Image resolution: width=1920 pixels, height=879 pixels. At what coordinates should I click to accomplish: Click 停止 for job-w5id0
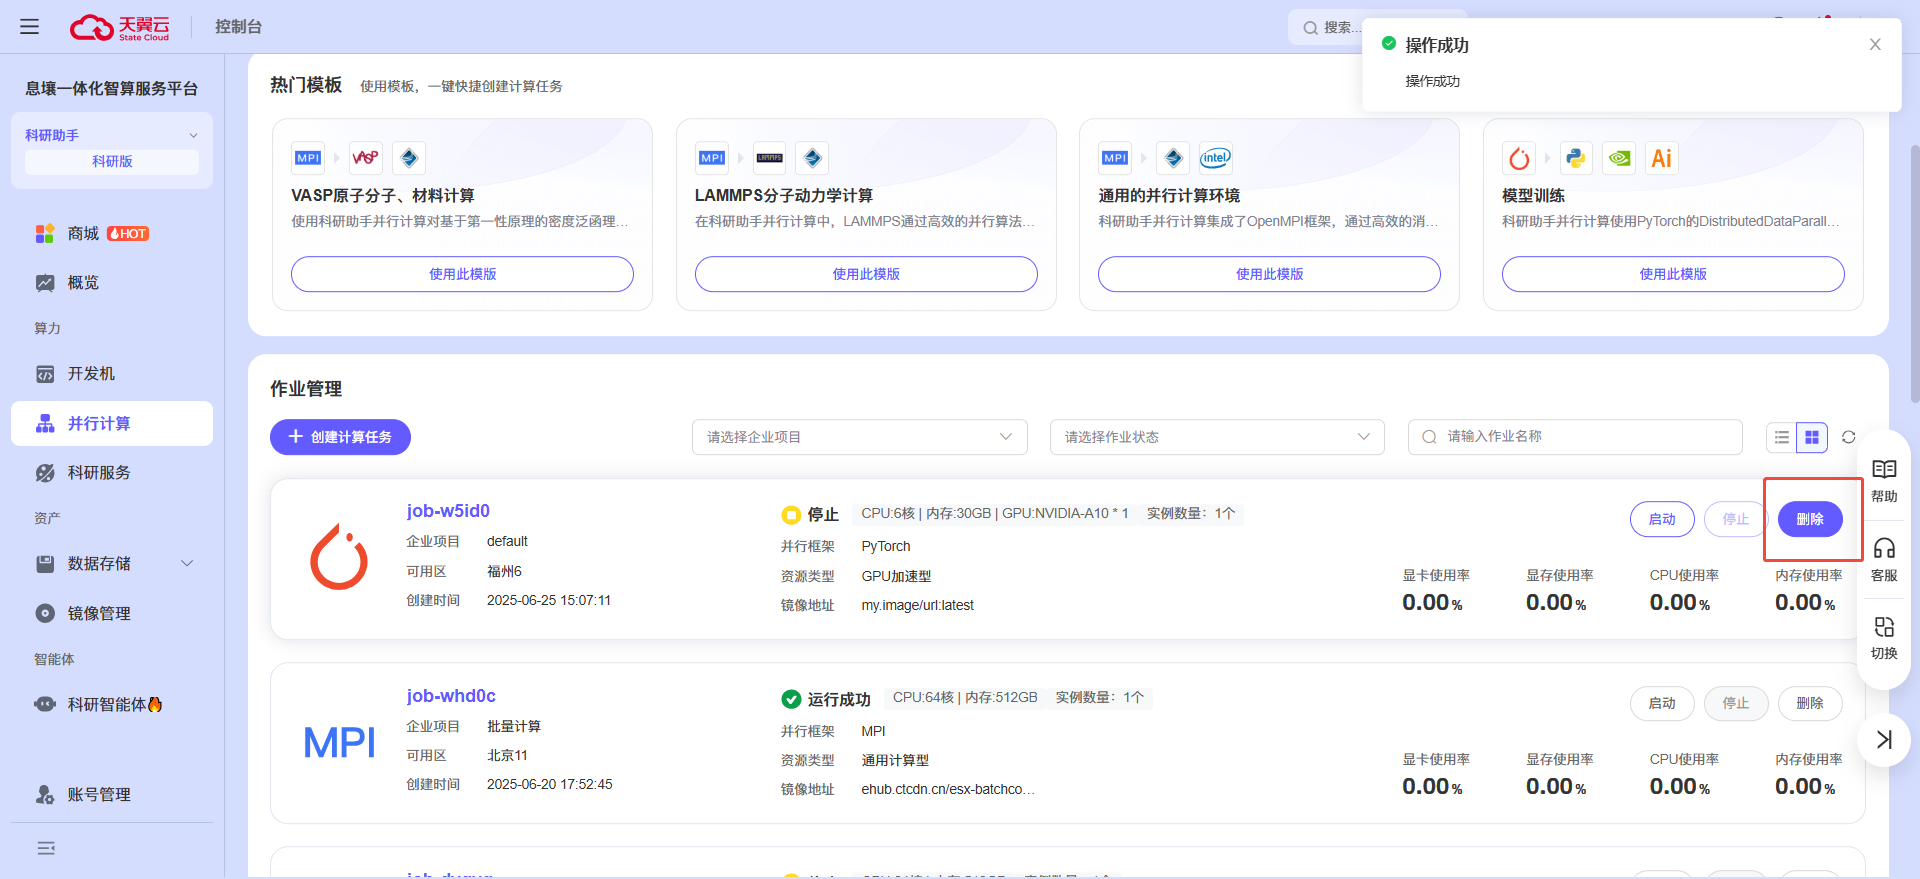click(1736, 519)
